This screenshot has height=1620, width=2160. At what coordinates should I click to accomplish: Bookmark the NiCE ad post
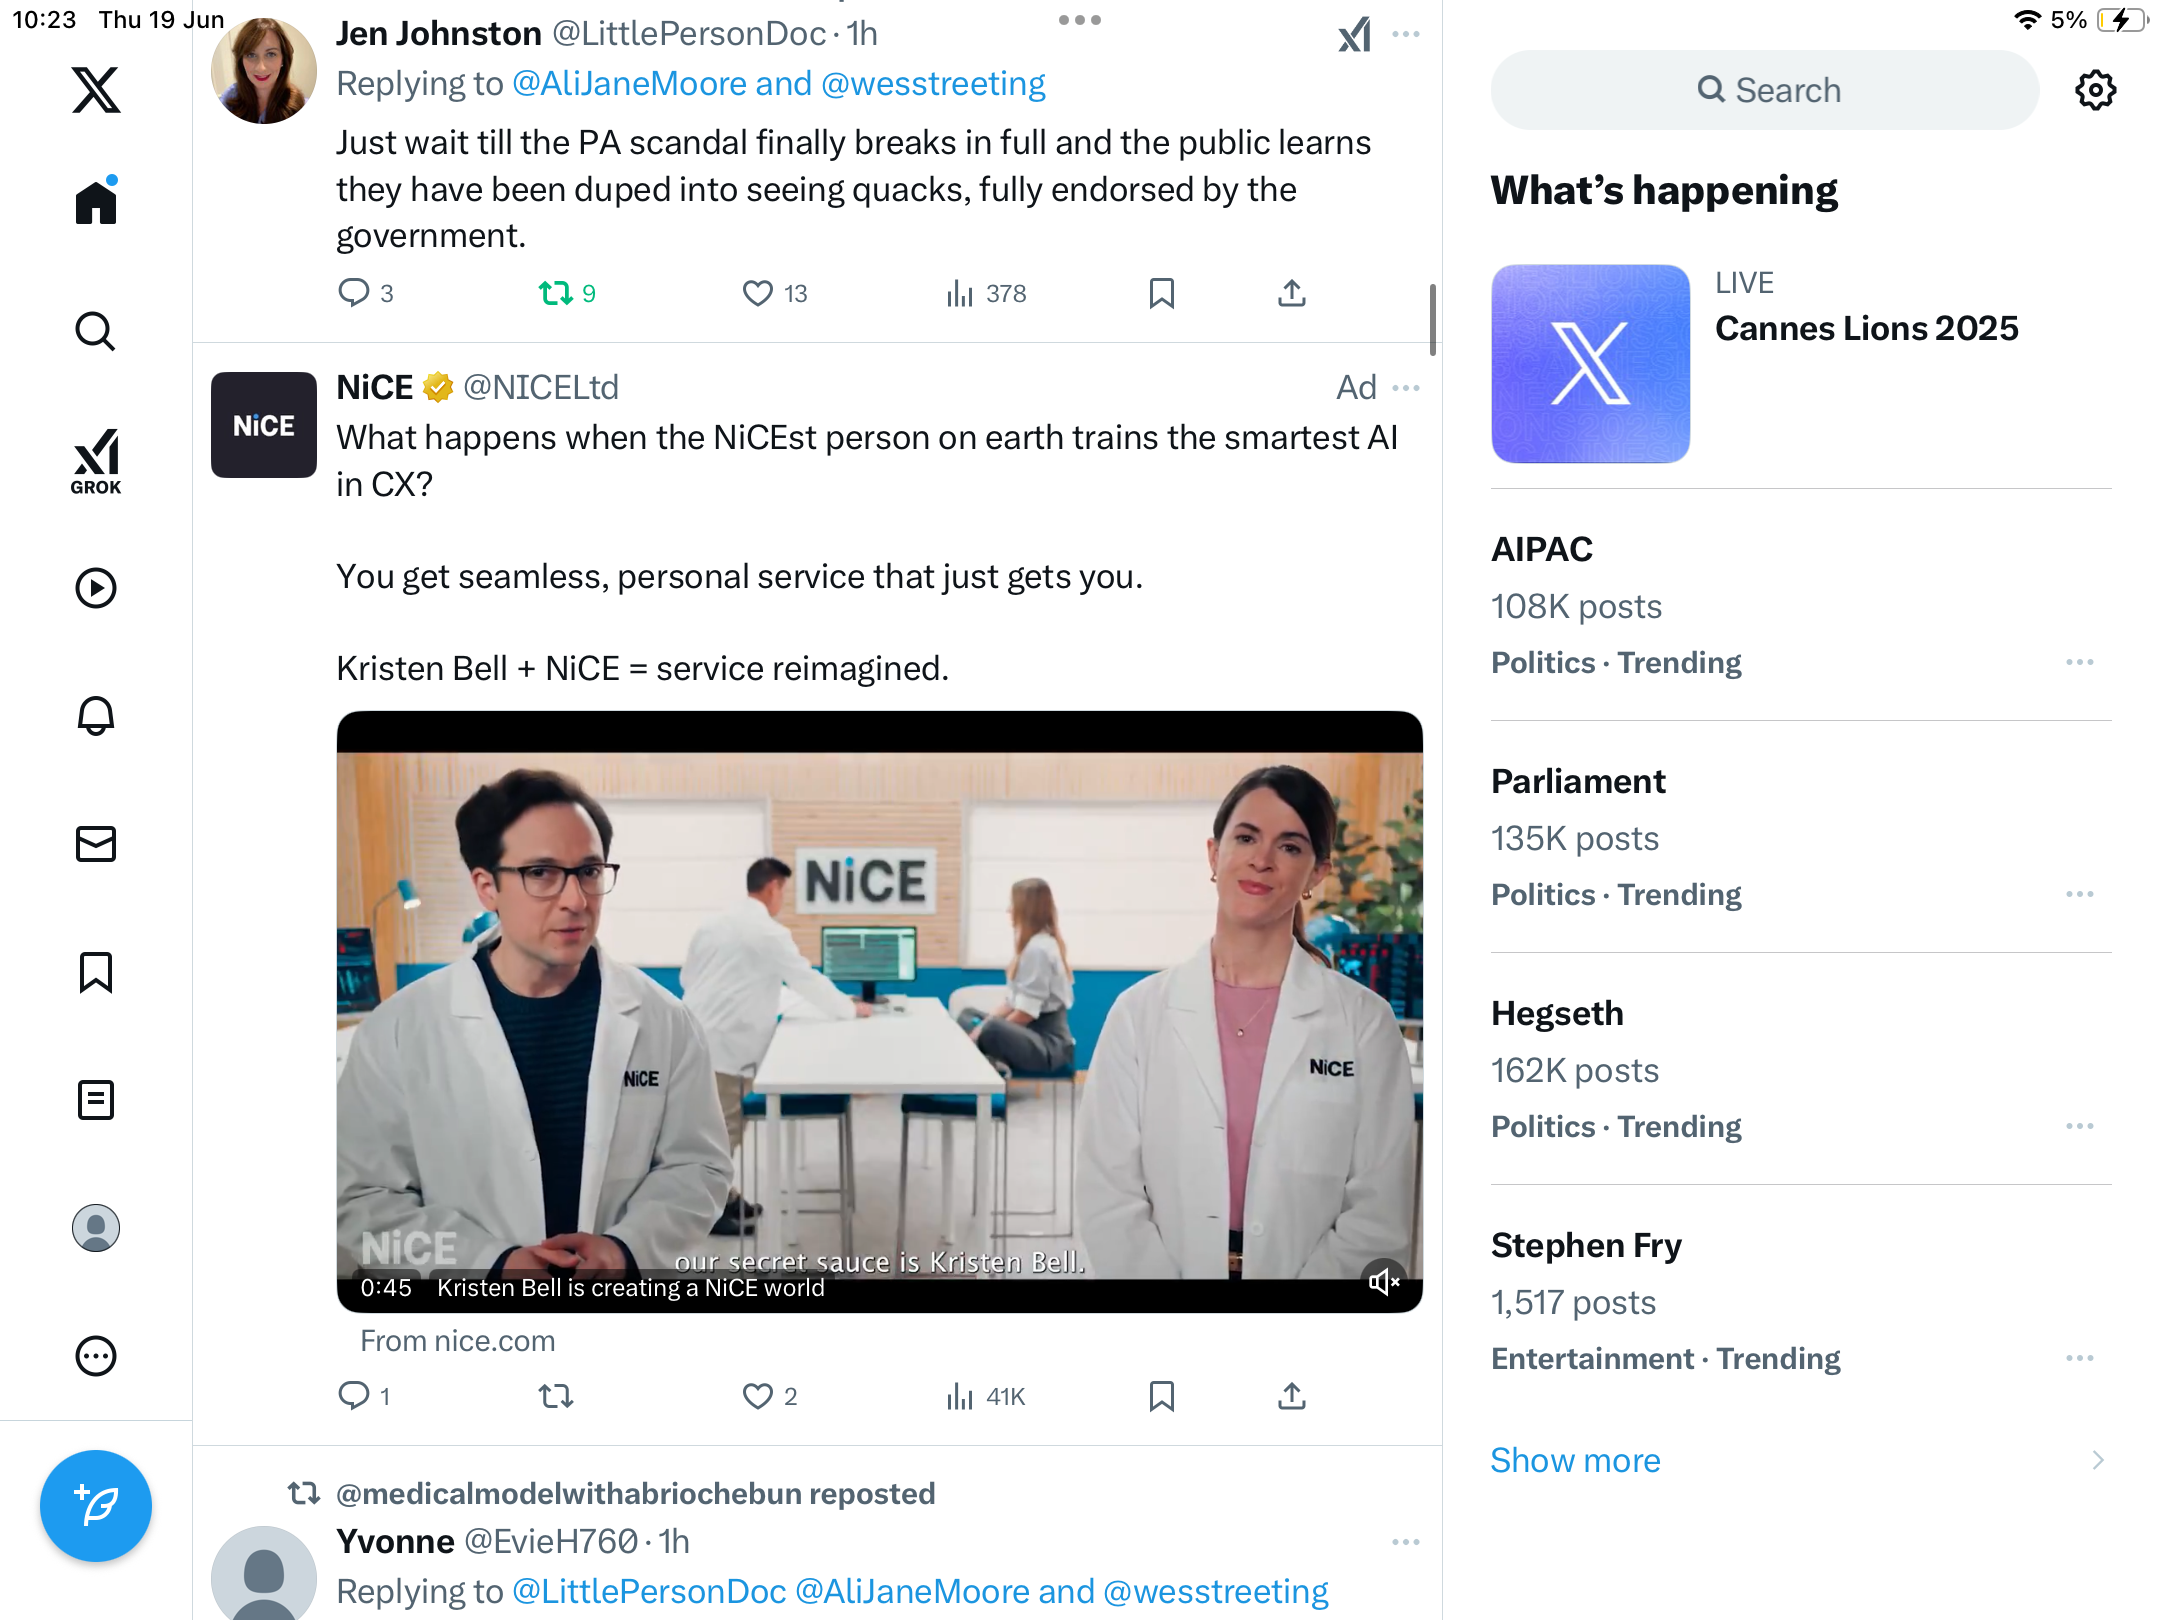[x=1161, y=1396]
